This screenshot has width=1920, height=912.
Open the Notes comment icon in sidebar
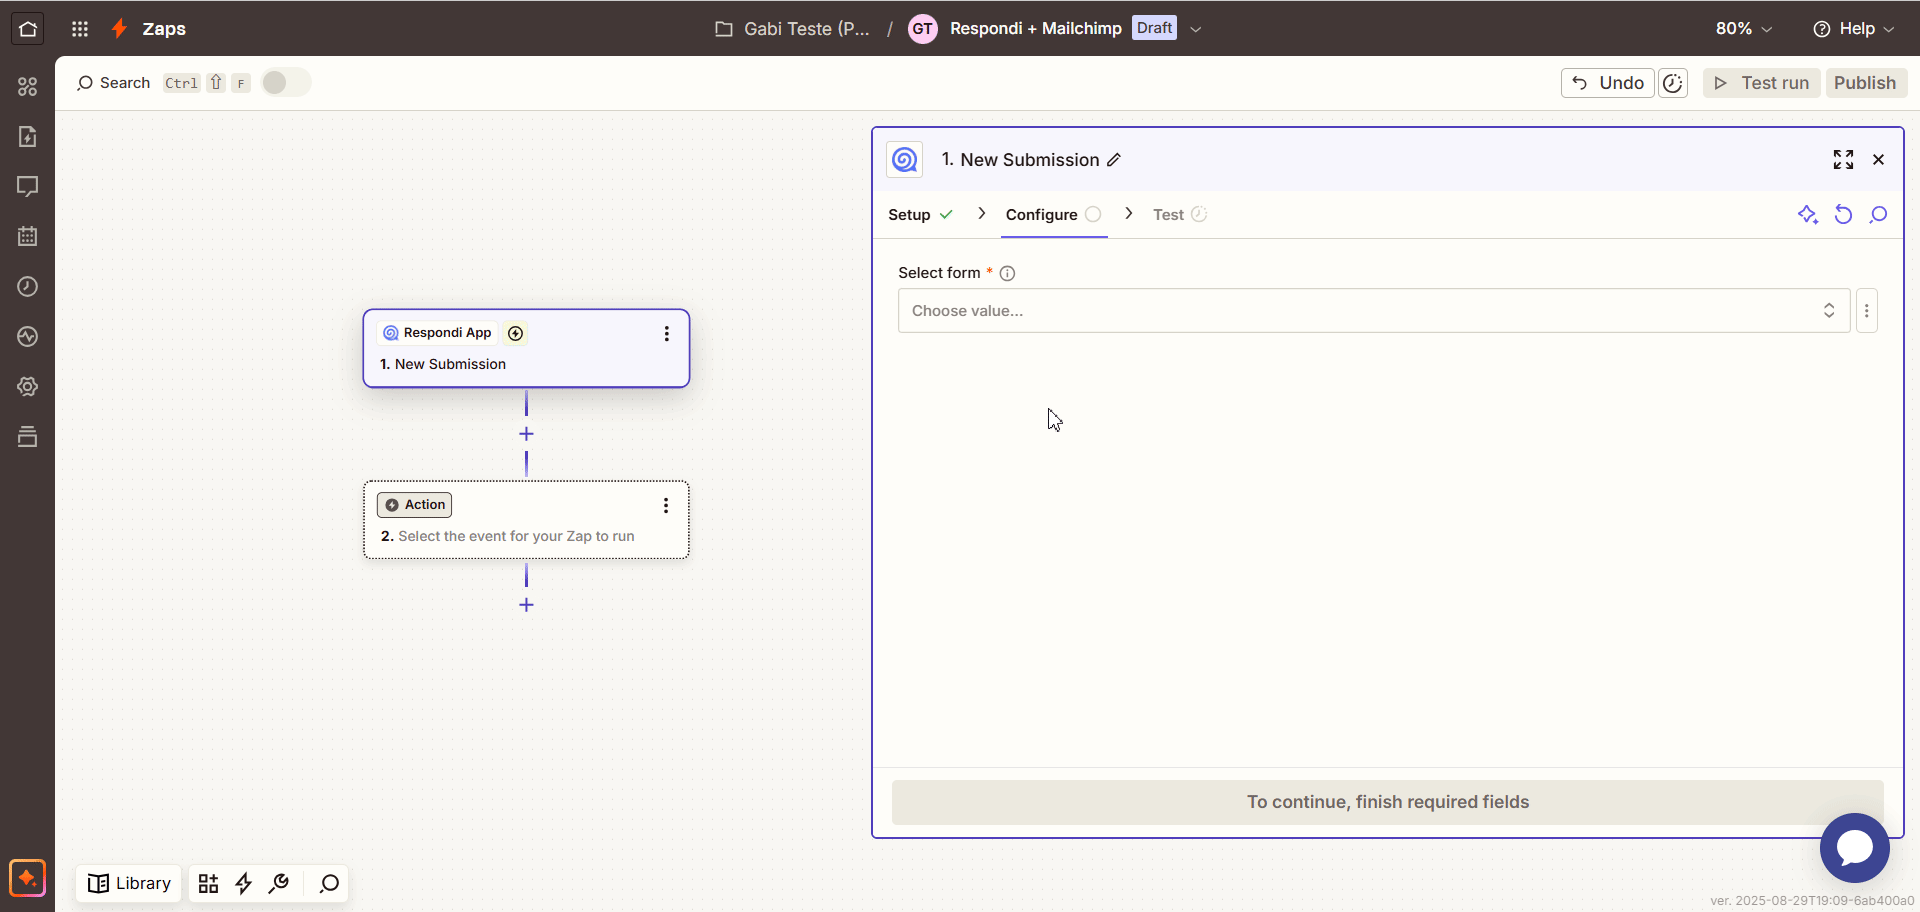coord(28,187)
